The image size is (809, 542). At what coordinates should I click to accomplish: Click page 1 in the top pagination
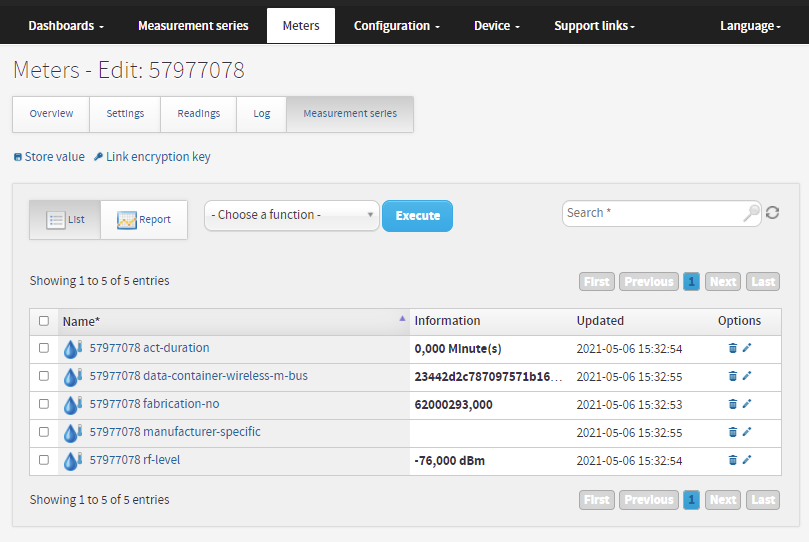click(x=691, y=282)
